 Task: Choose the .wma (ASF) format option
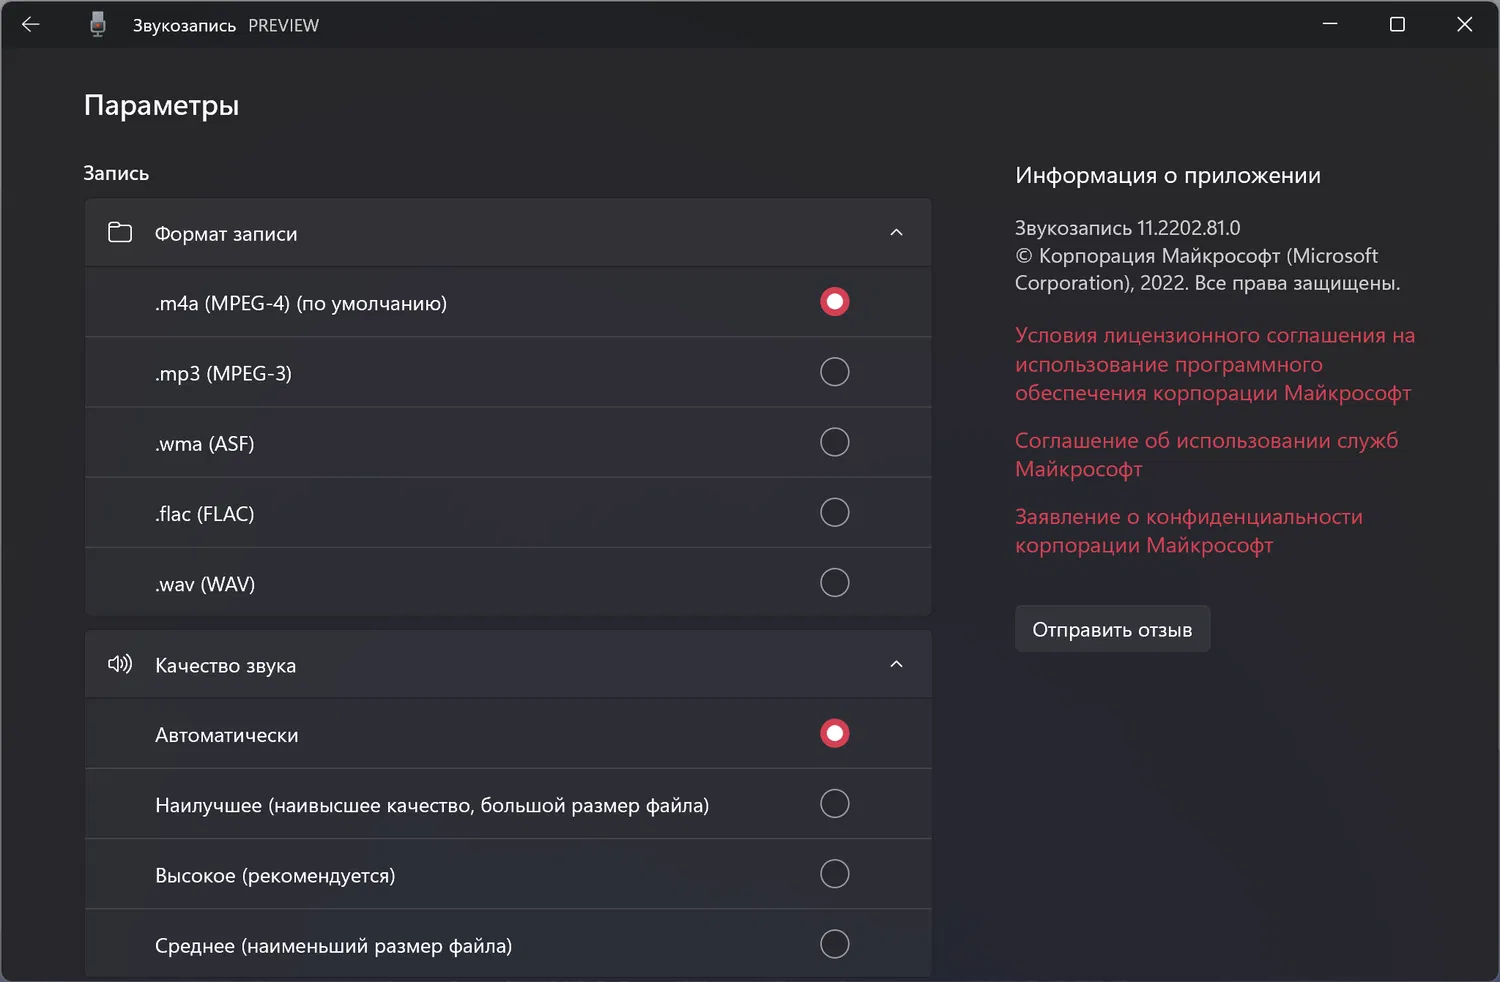point(834,442)
